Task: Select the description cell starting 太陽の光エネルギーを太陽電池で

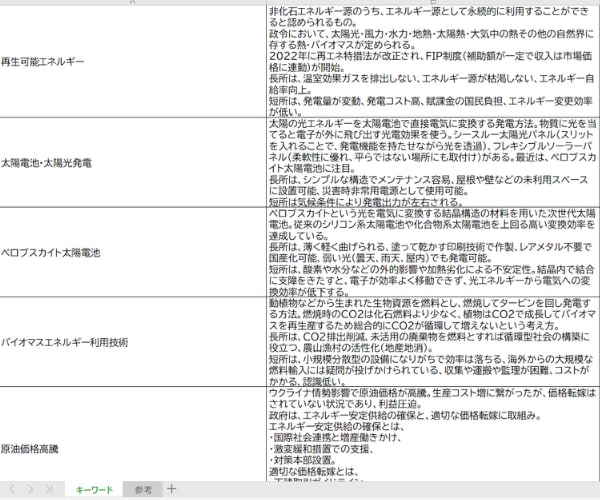Action: pos(432,163)
